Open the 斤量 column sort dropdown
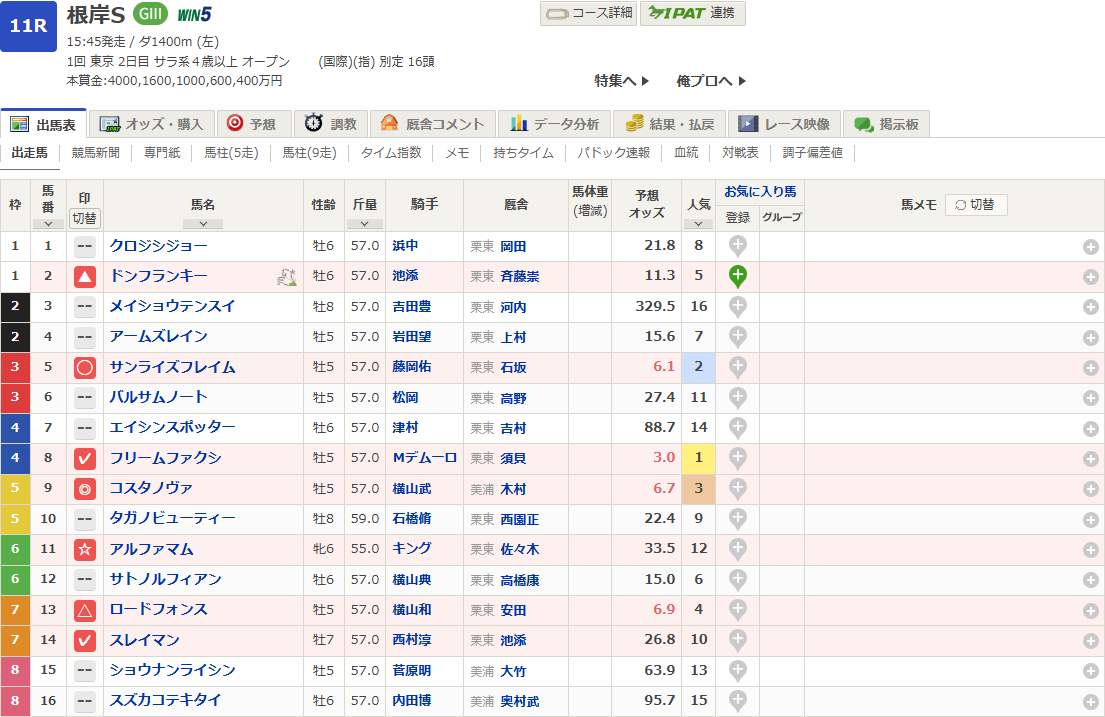 point(364,224)
